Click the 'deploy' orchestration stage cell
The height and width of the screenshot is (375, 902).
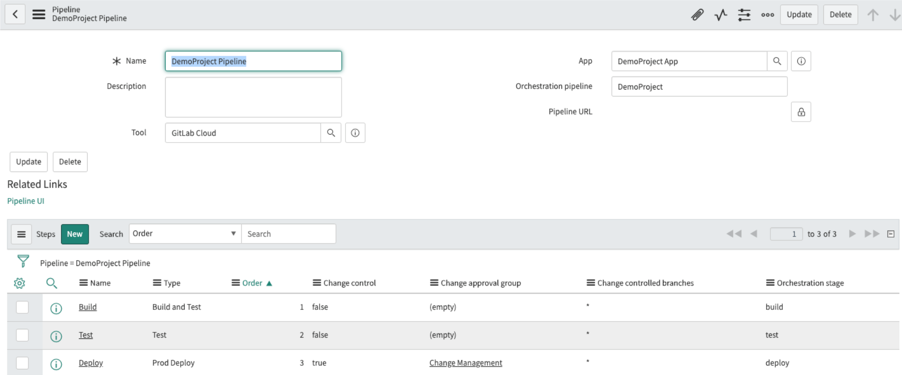pos(777,363)
